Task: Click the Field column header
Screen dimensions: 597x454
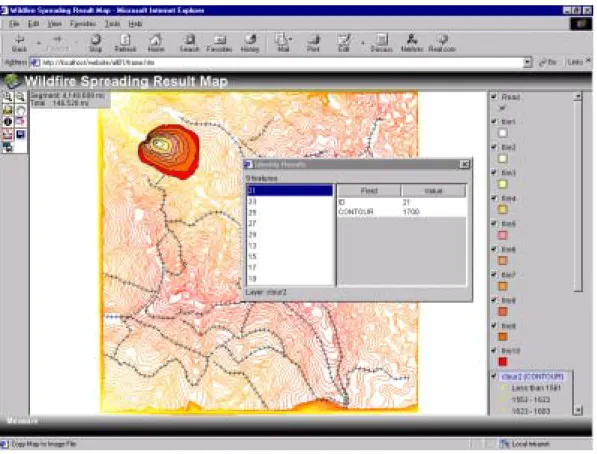Action: click(x=369, y=190)
